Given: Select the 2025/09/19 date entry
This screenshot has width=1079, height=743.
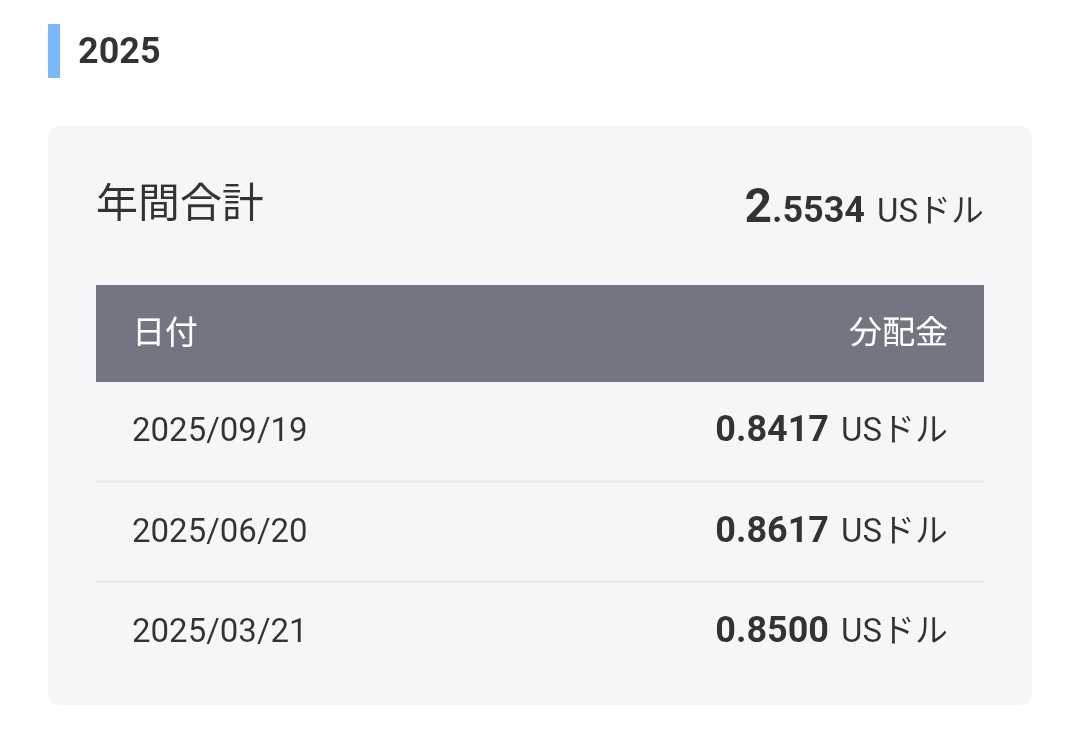Looking at the screenshot, I should pos(220,430).
